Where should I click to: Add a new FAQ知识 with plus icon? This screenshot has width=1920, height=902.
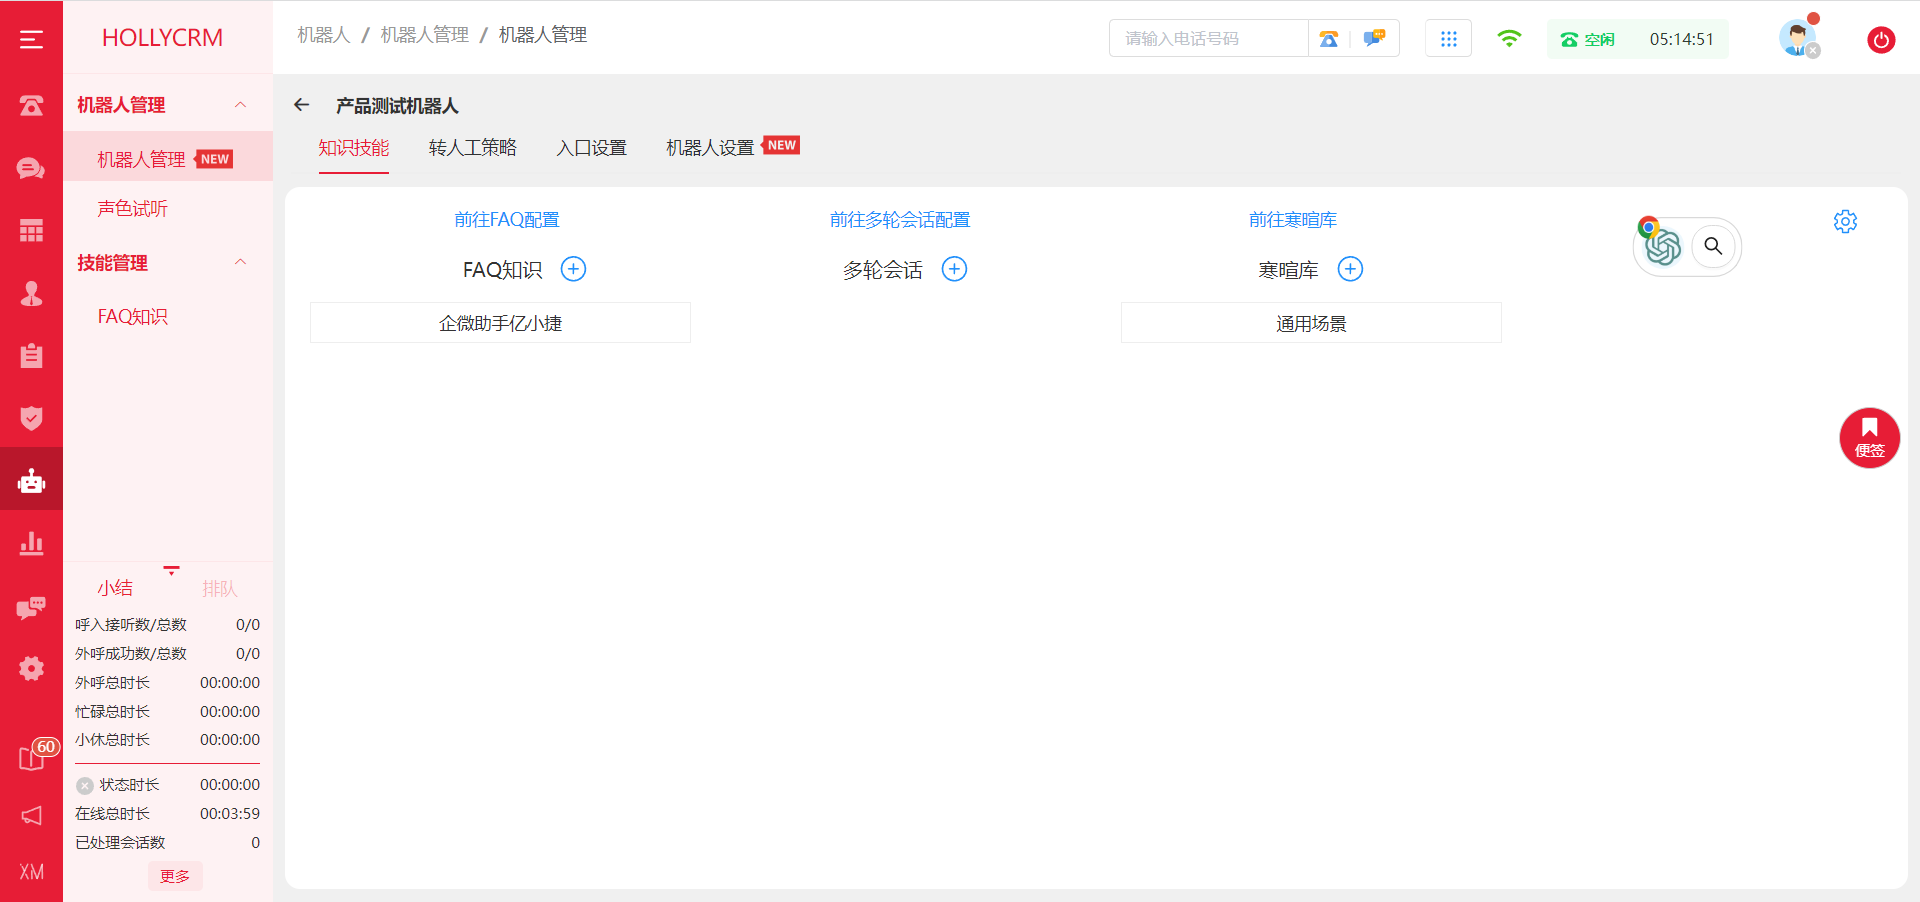tap(573, 269)
